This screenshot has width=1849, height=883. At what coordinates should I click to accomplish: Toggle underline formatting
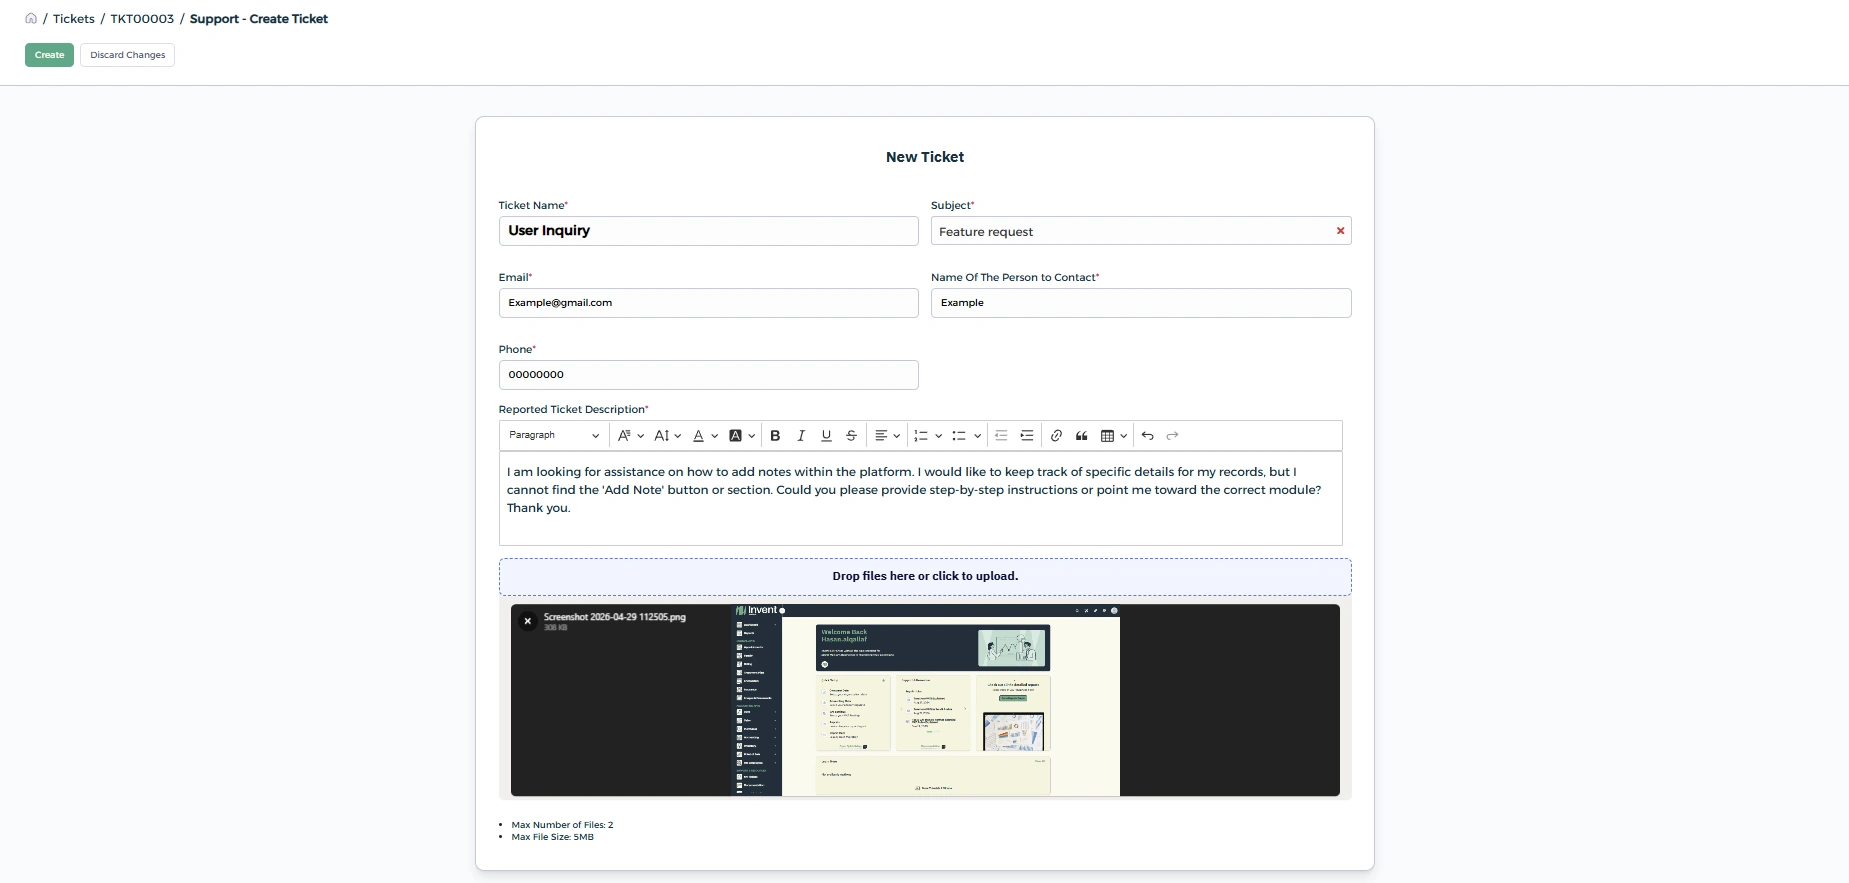tap(826, 436)
